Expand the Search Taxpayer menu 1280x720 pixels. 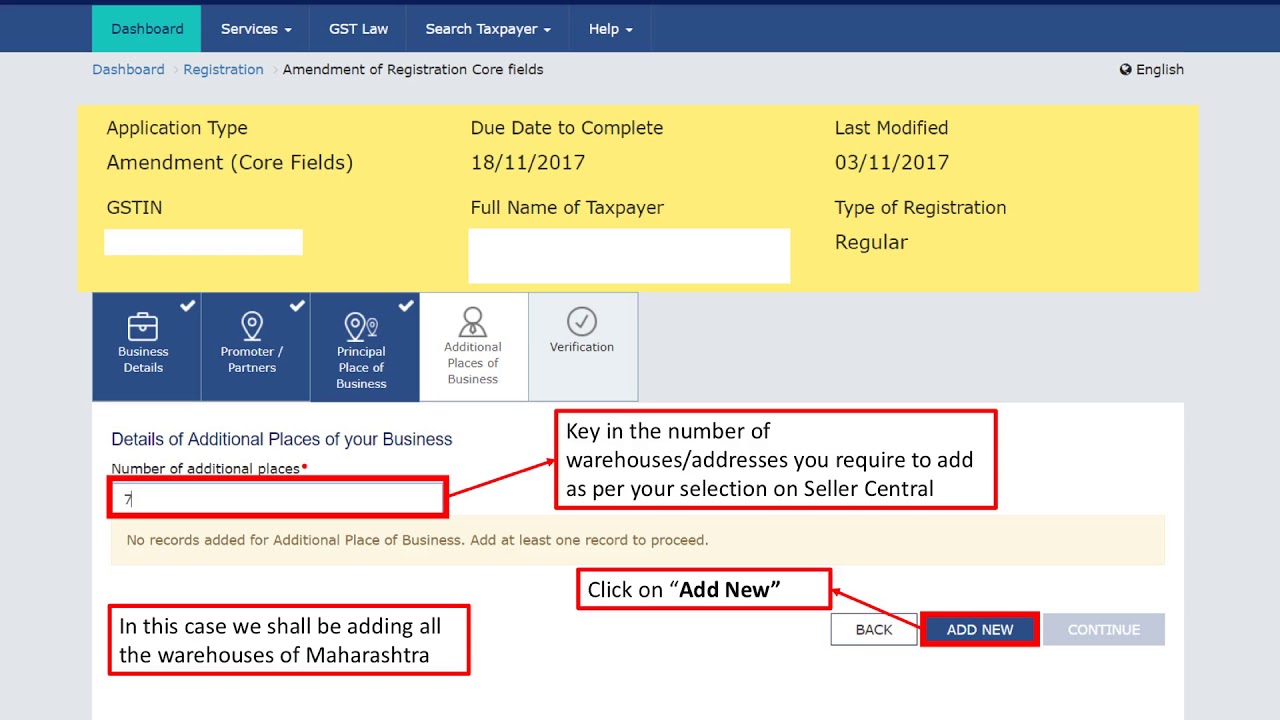point(487,29)
